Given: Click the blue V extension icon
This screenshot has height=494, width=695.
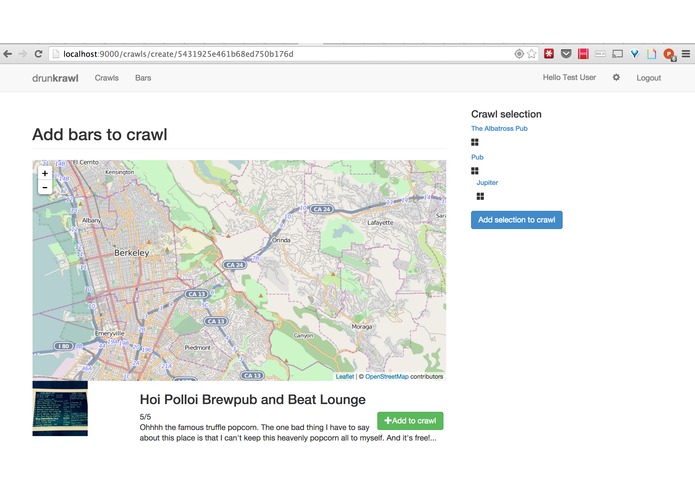Looking at the screenshot, I should pyautogui.click(x=635, y=54).
